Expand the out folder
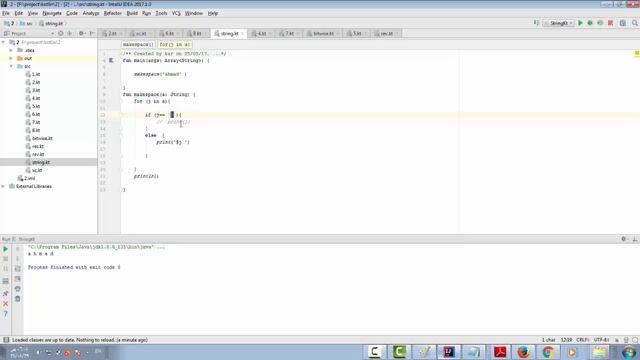The image size is (640, 360). pyautogui.click(x=11, y=58)
